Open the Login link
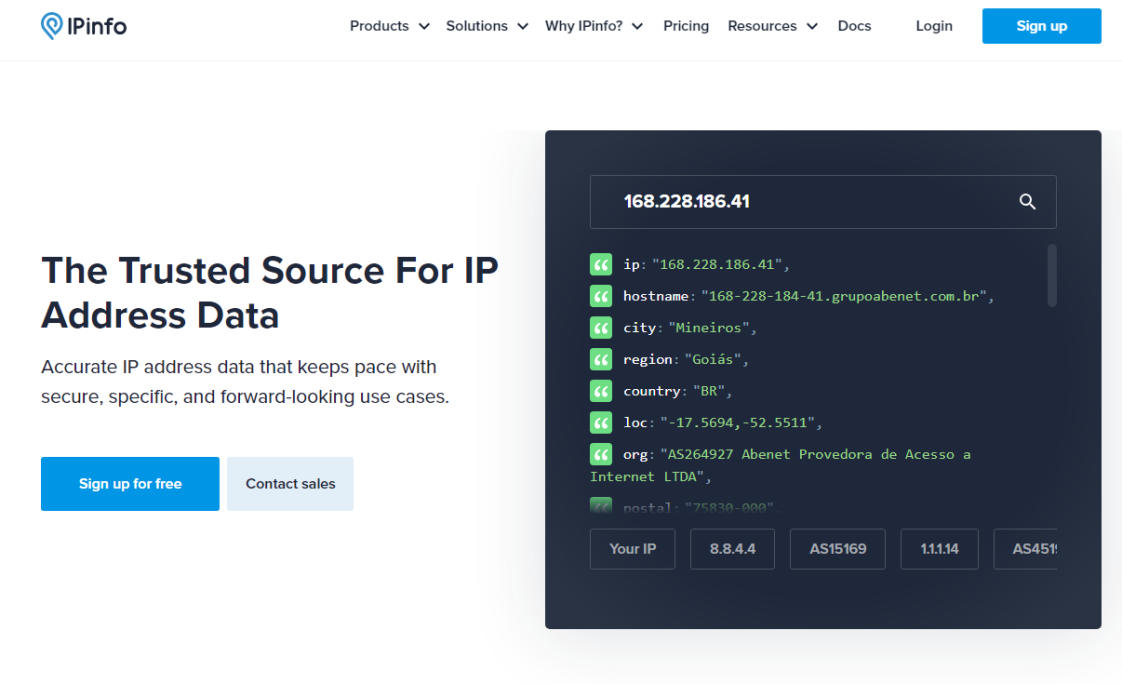 pyautogui.click(x=934, y=26)
